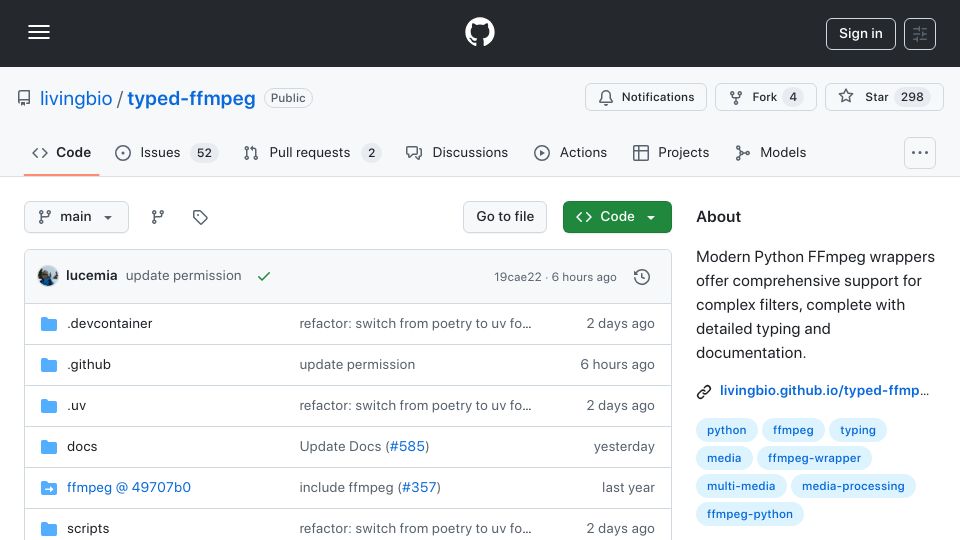Open the .devcontainer folder
Image resolution: width=960 pixels, height=540 pixels.
point(110,323)
